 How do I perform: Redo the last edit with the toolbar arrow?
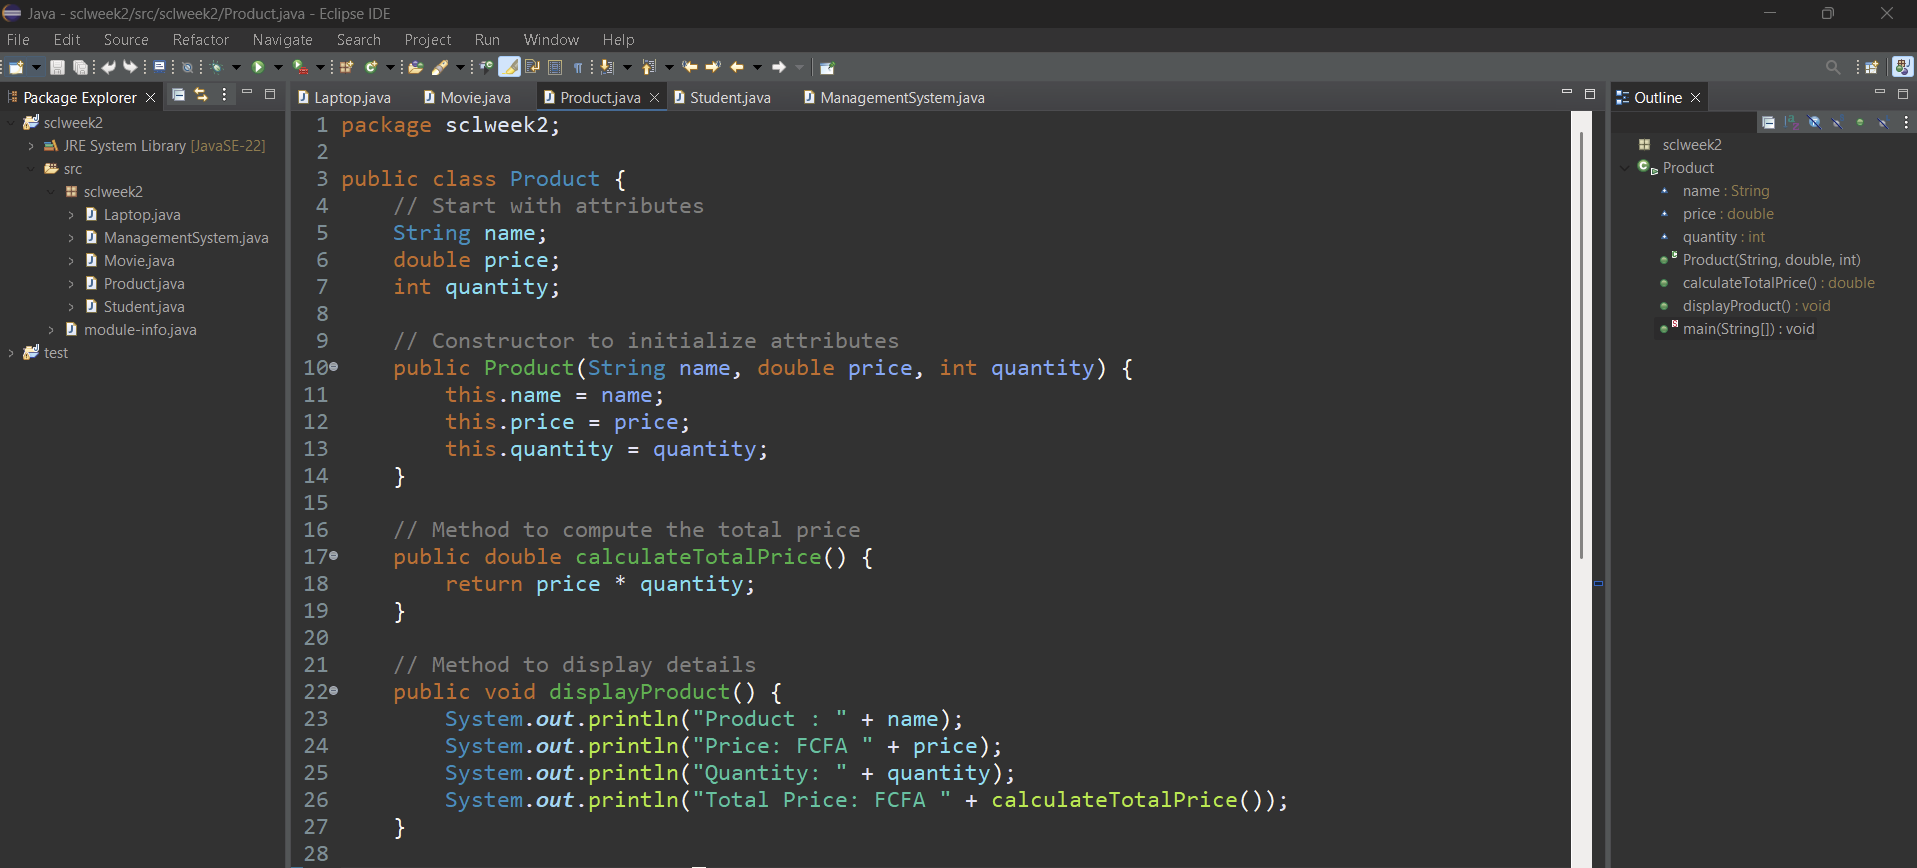(130, 67)
